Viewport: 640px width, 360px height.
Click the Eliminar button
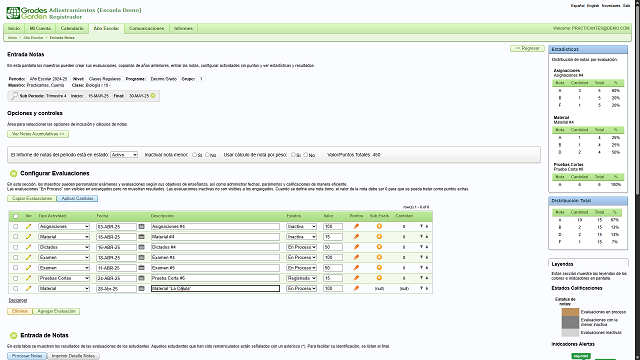pos(20,311)
